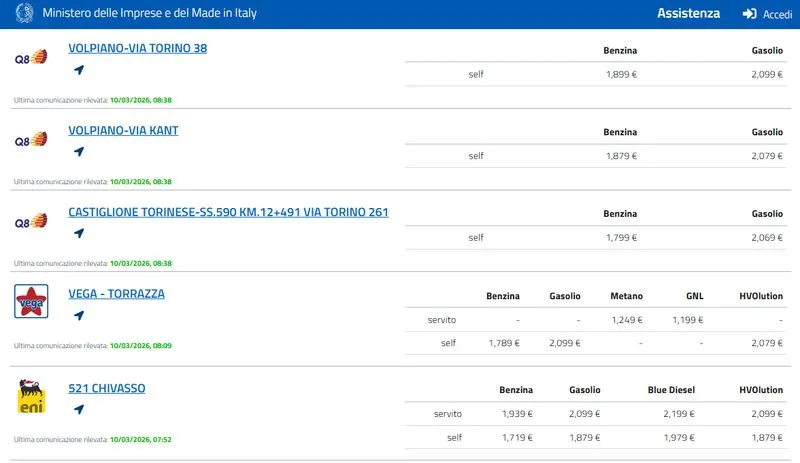The image size is (800, 463).
Task: Click the Accedi login arrow icon
Action: (749, 14)
